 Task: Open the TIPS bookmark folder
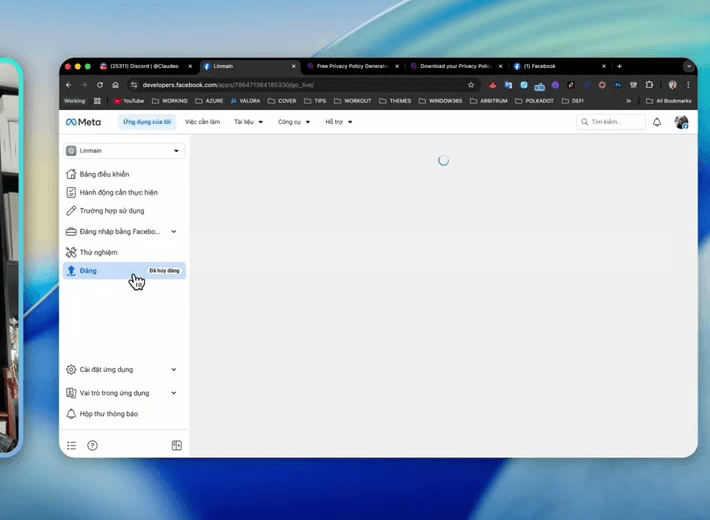(315, 101)
